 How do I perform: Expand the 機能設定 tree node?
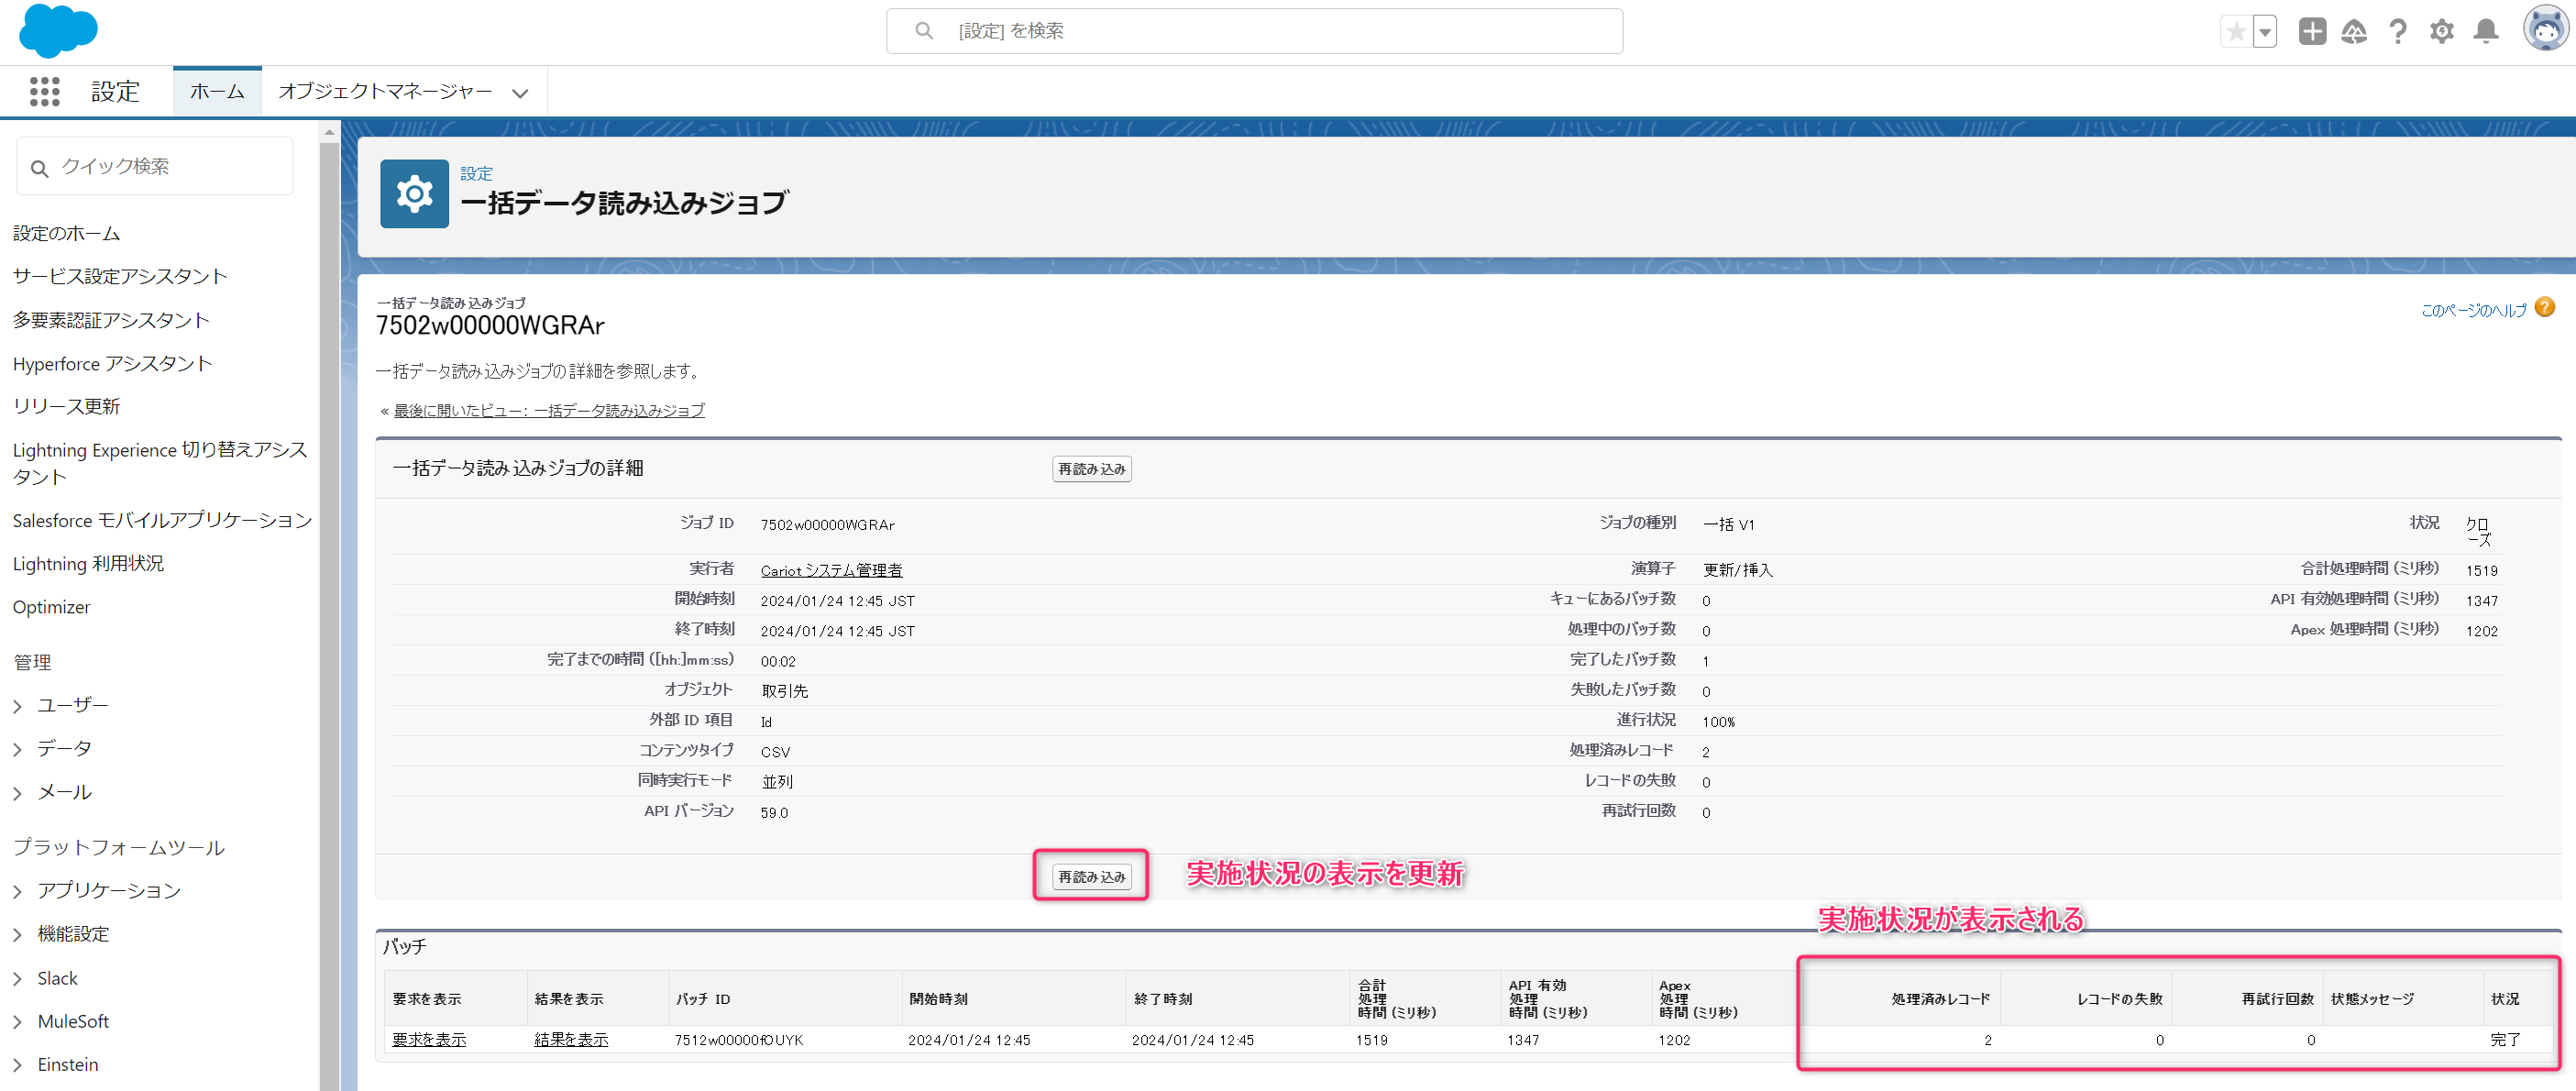[x=17, y=935]
